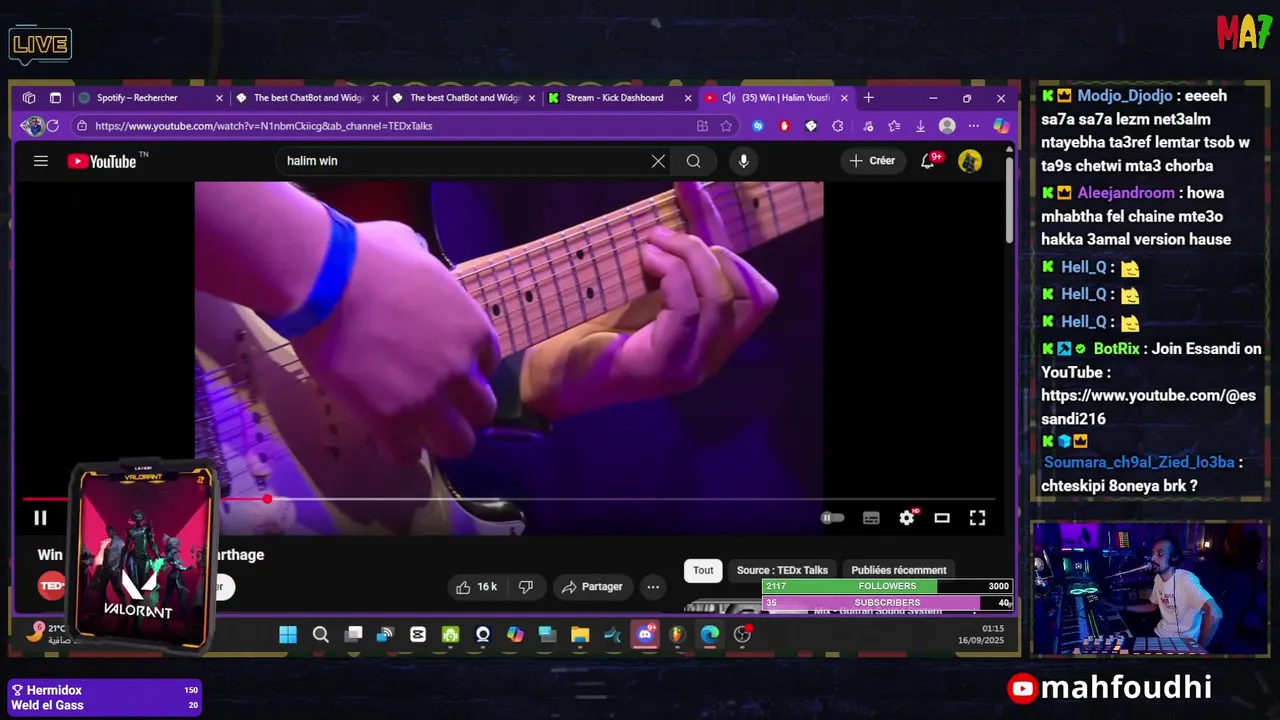Open the browser settings ellipsis menu
Screen dimensions: 1280x720
973,126
